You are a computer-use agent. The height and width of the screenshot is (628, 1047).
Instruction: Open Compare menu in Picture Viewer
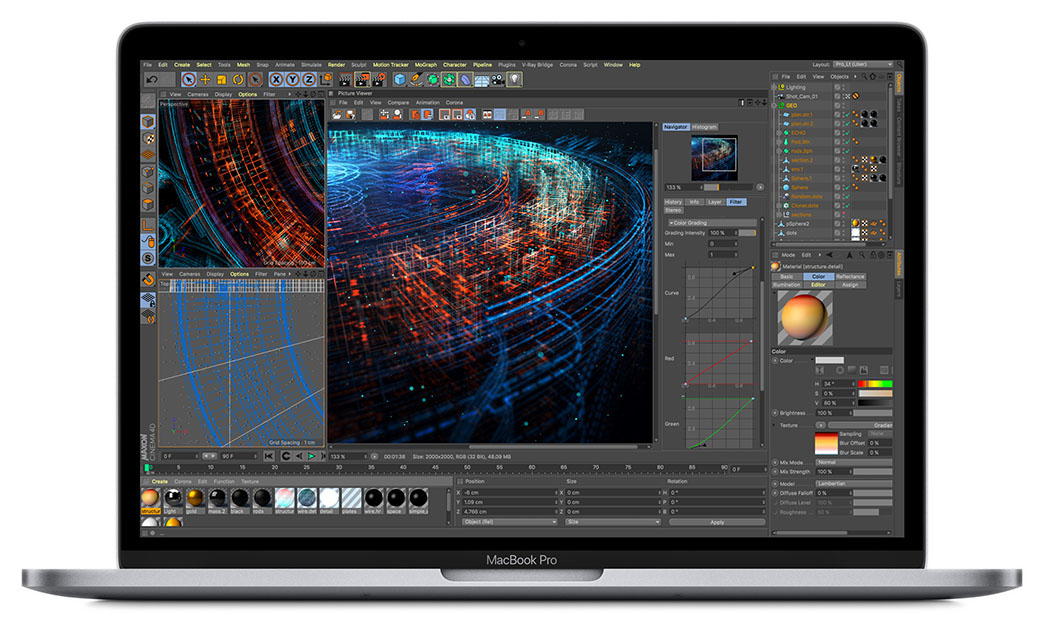[398, 103]
